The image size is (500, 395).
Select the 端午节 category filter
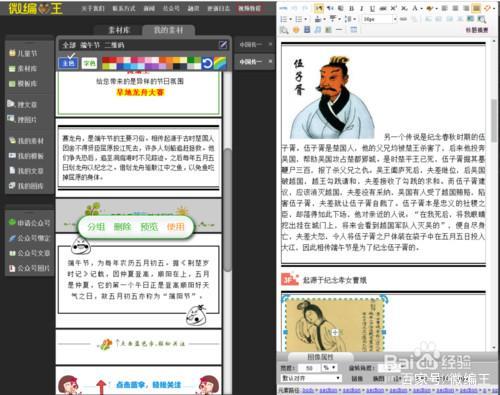click(90, 45)
